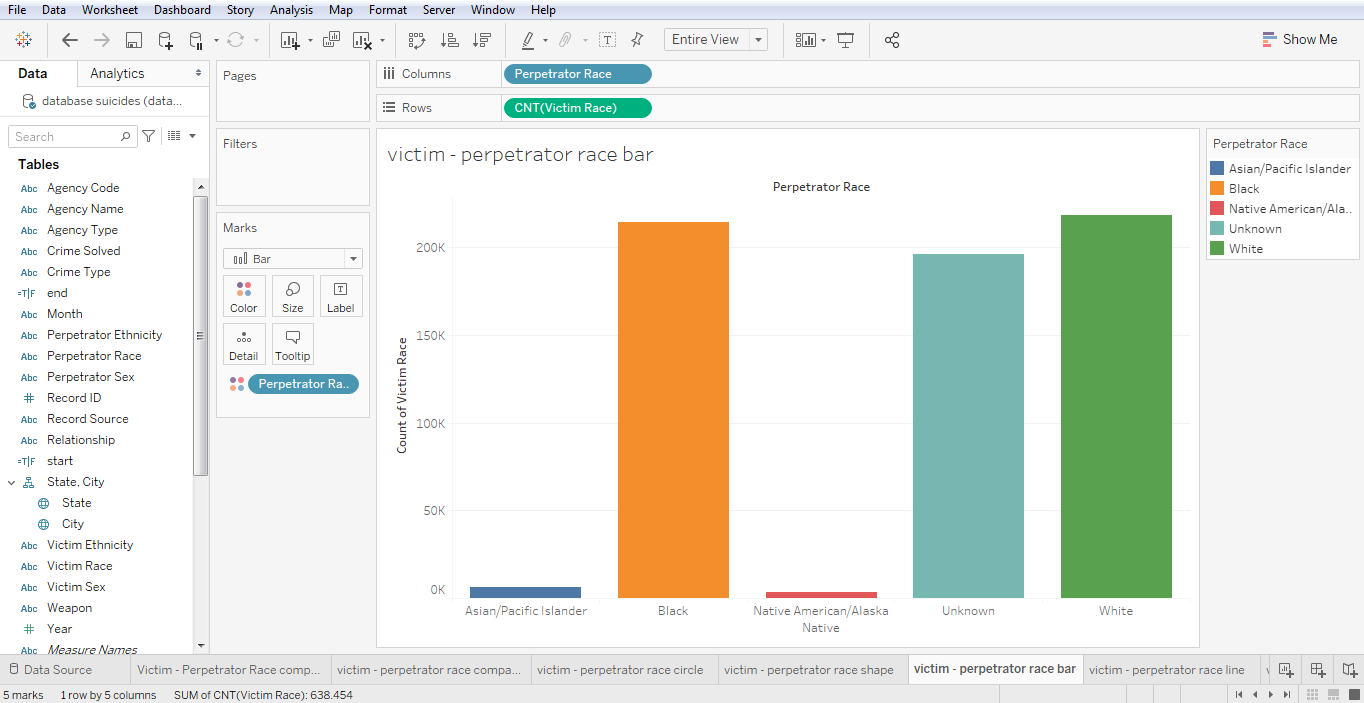1364x703 pixels.
Task: Sort bars ascending via toolbar icon
Action: pos(450,40)
